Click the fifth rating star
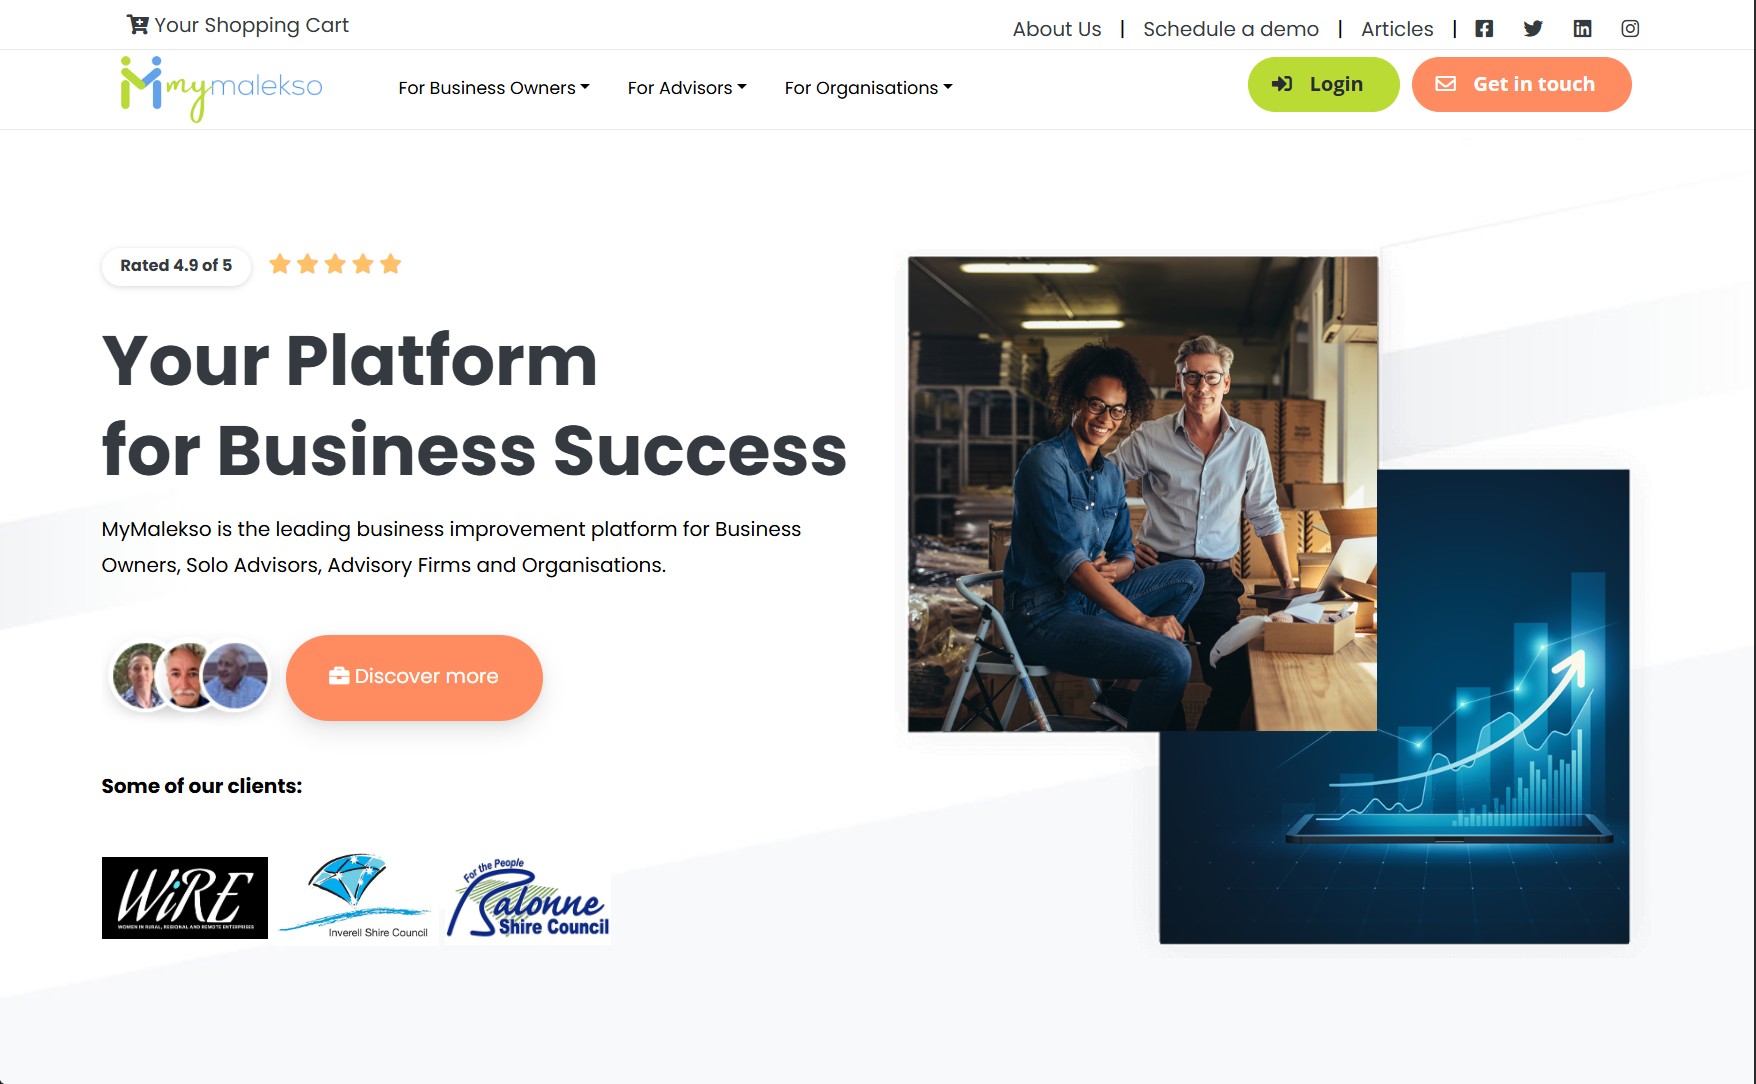 coord(391,264)
